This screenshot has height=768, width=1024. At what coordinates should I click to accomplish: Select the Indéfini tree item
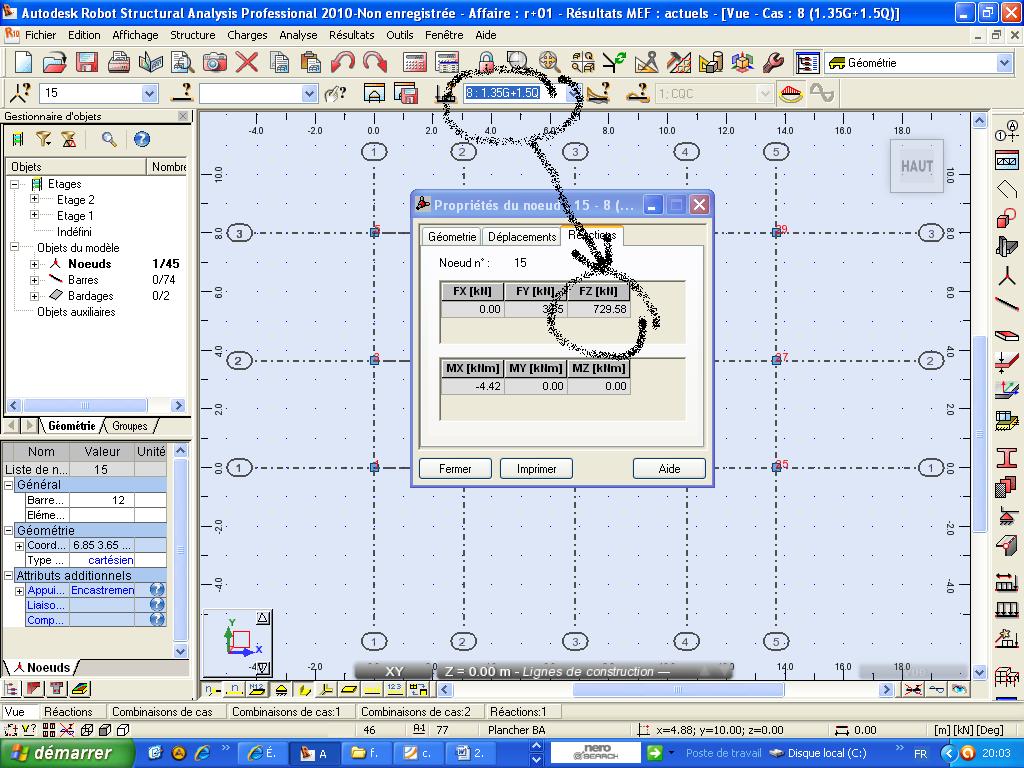[x=74, y=232]
